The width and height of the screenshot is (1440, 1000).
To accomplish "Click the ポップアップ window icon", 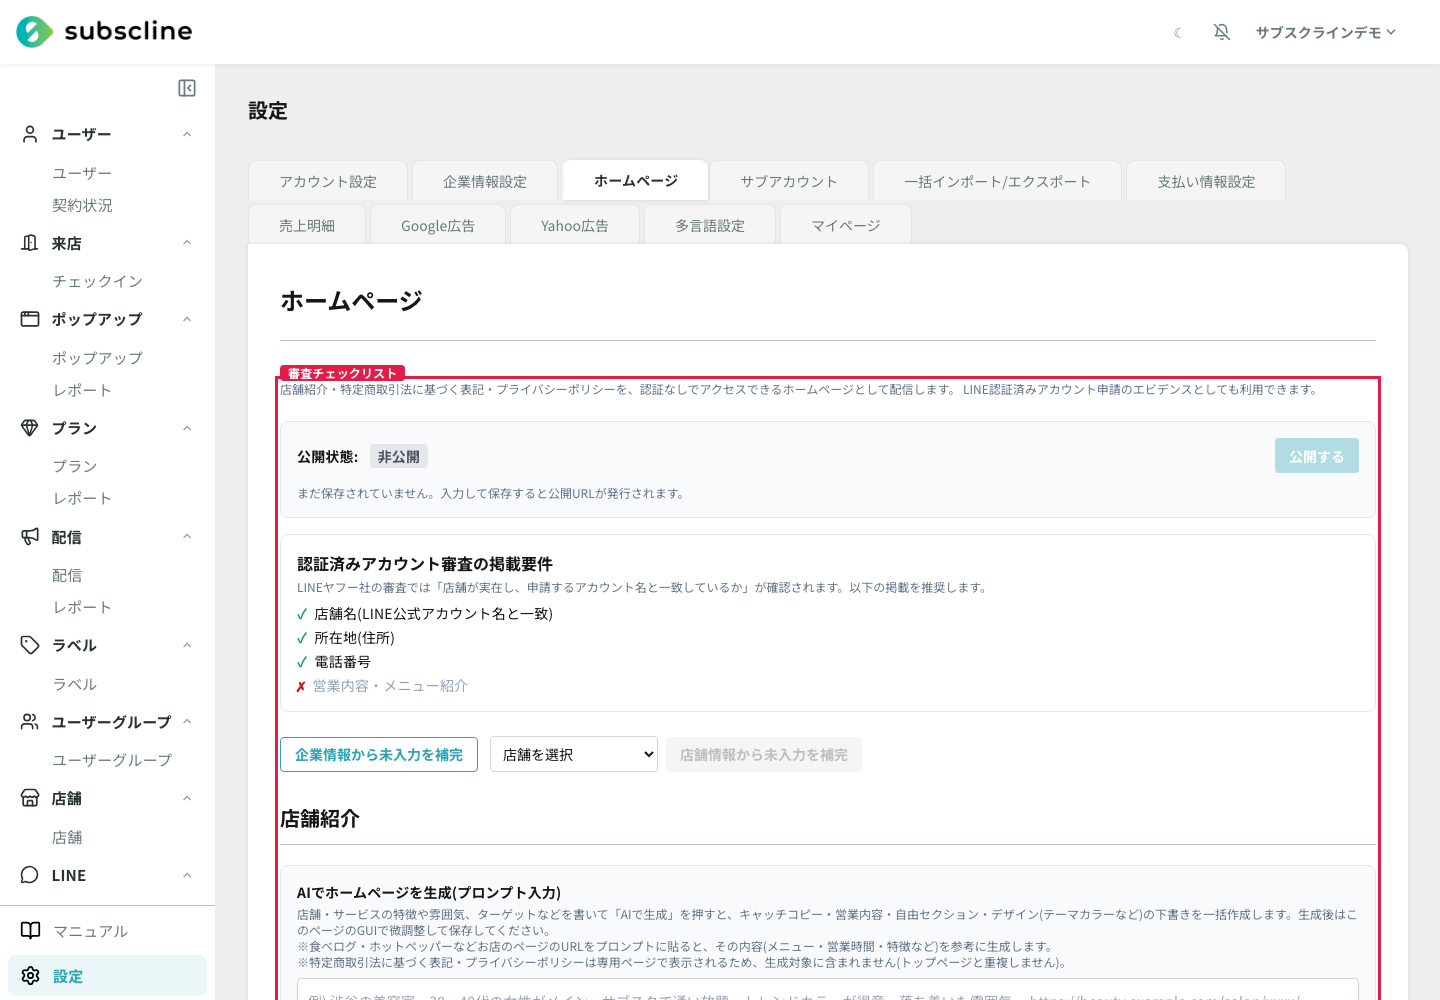I will 30,319.
